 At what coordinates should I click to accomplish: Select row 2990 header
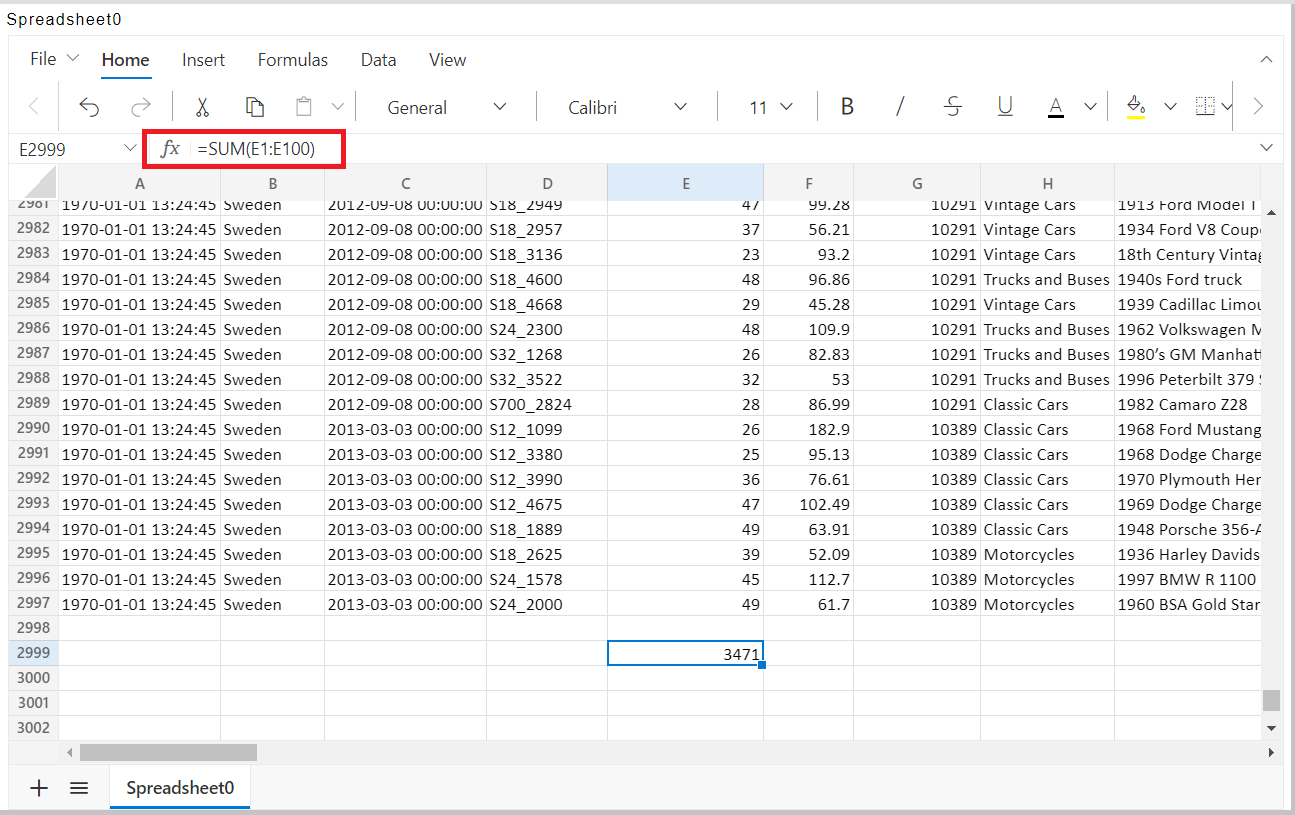tap(34, 428)
